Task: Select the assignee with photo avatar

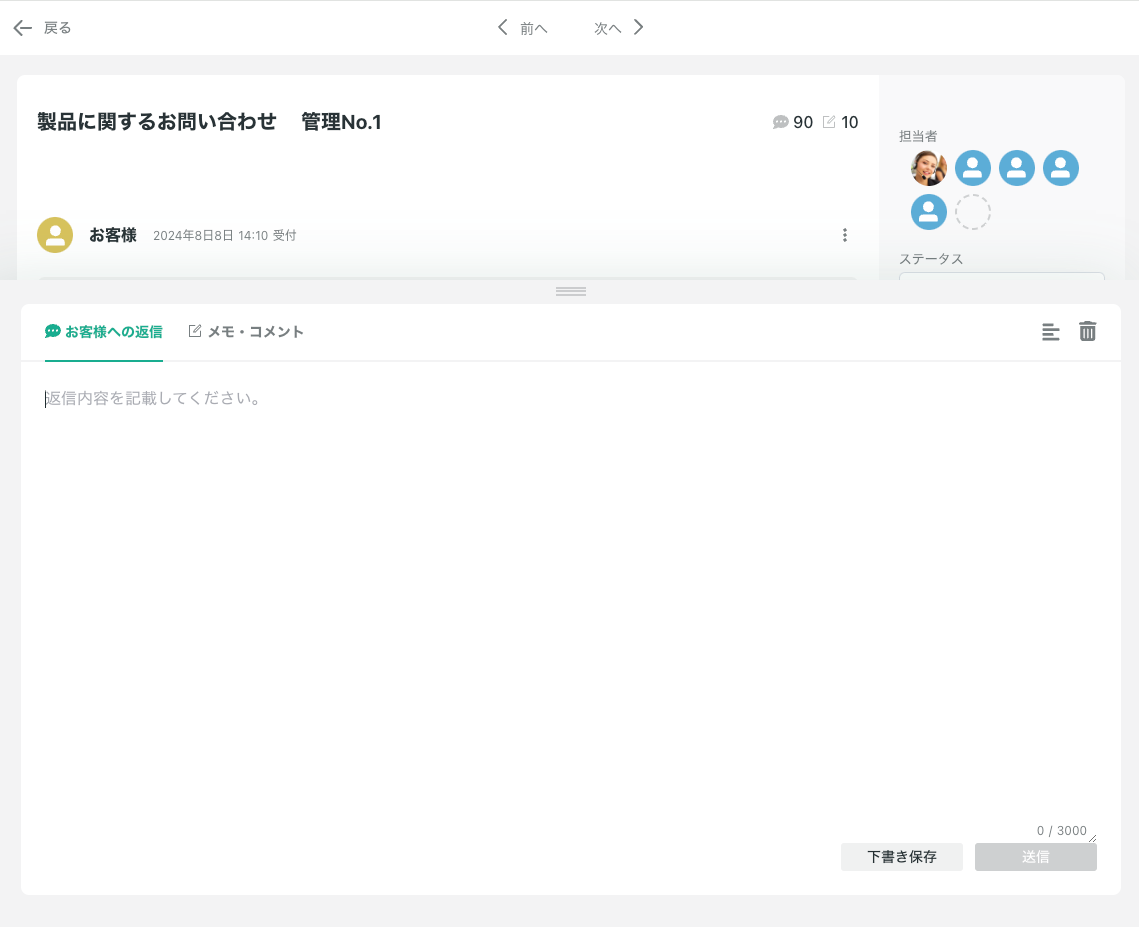Action: [x=929, y=168]
